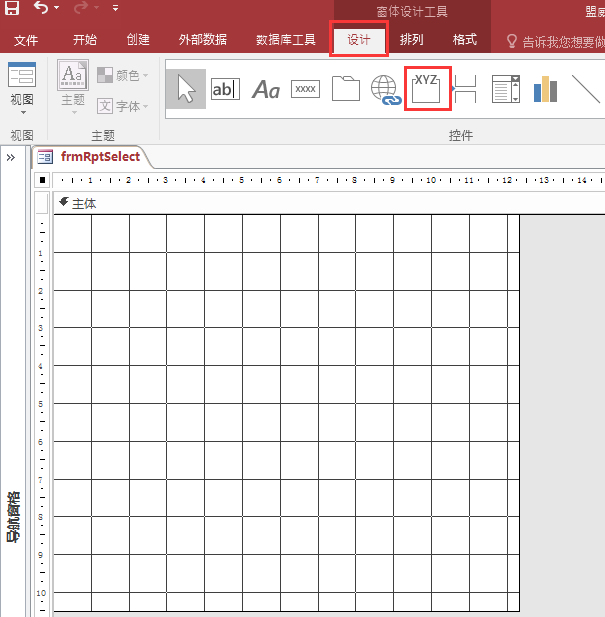605x617 pixels.
Task: Switch to the 创建 ribbon tab
Action: point(138,40)
